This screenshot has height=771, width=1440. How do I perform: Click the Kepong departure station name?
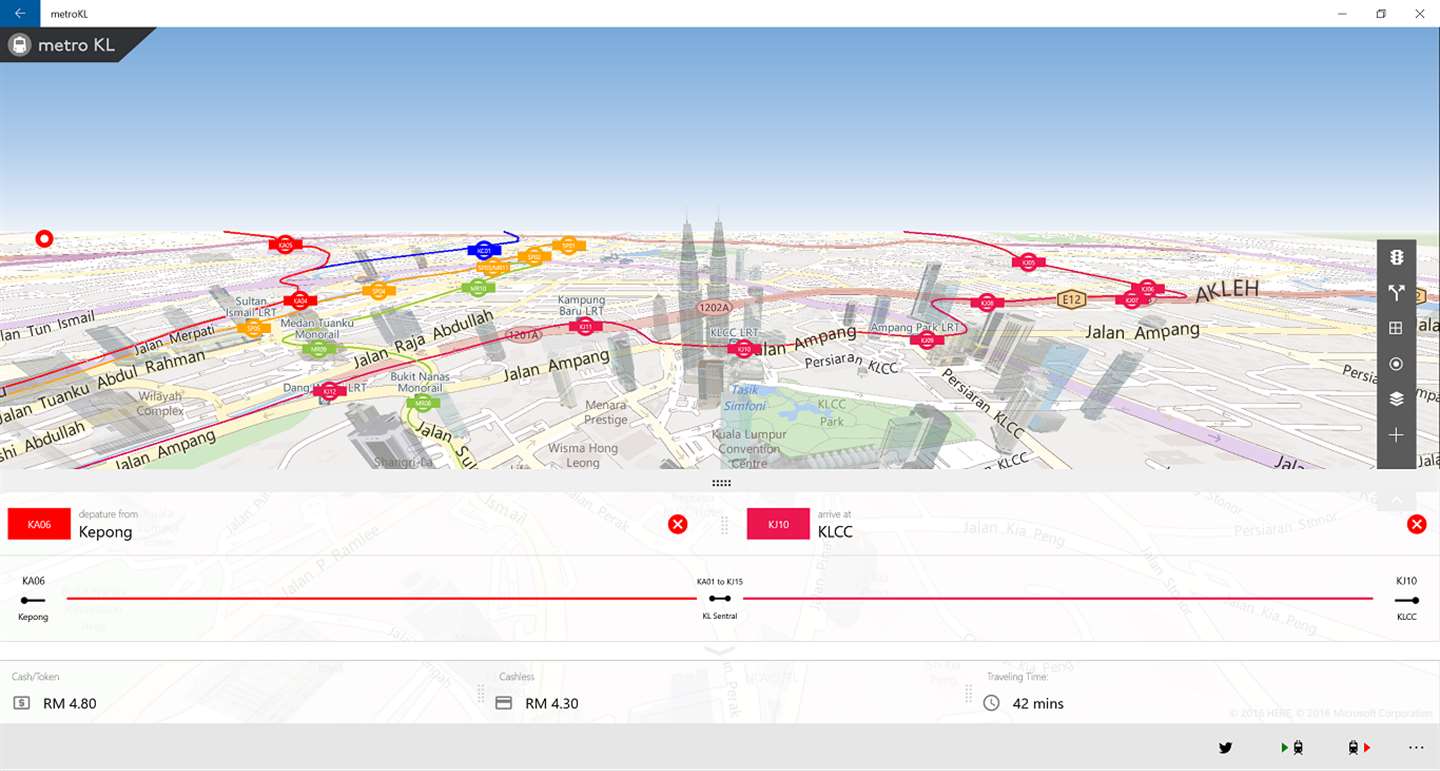click(x=105, y=532)
